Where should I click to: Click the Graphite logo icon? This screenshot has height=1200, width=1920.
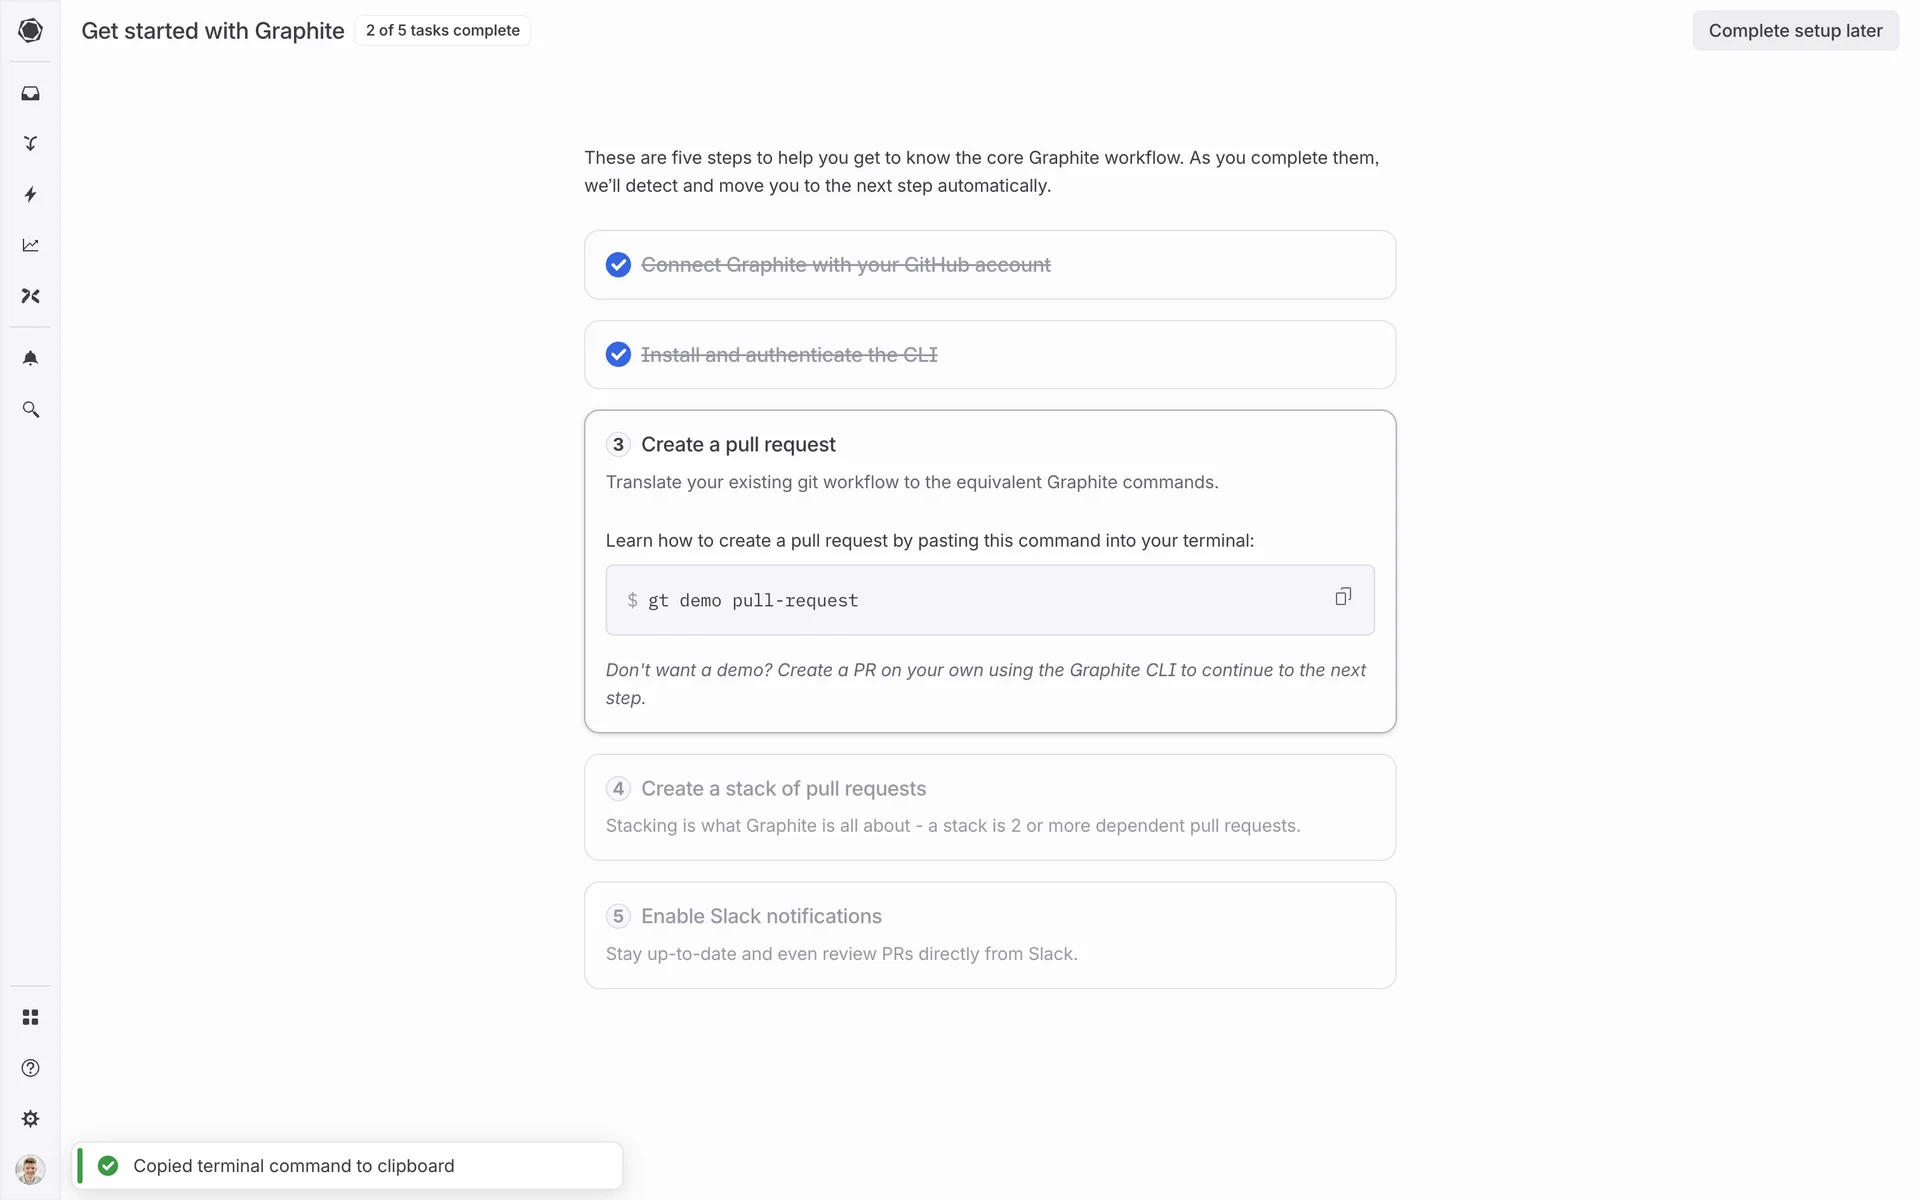tap(30, 30)
